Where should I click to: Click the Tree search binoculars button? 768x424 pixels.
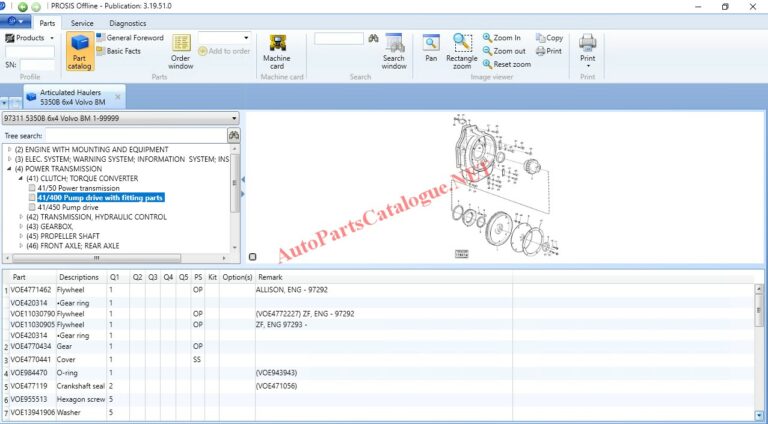pos(234,135)
